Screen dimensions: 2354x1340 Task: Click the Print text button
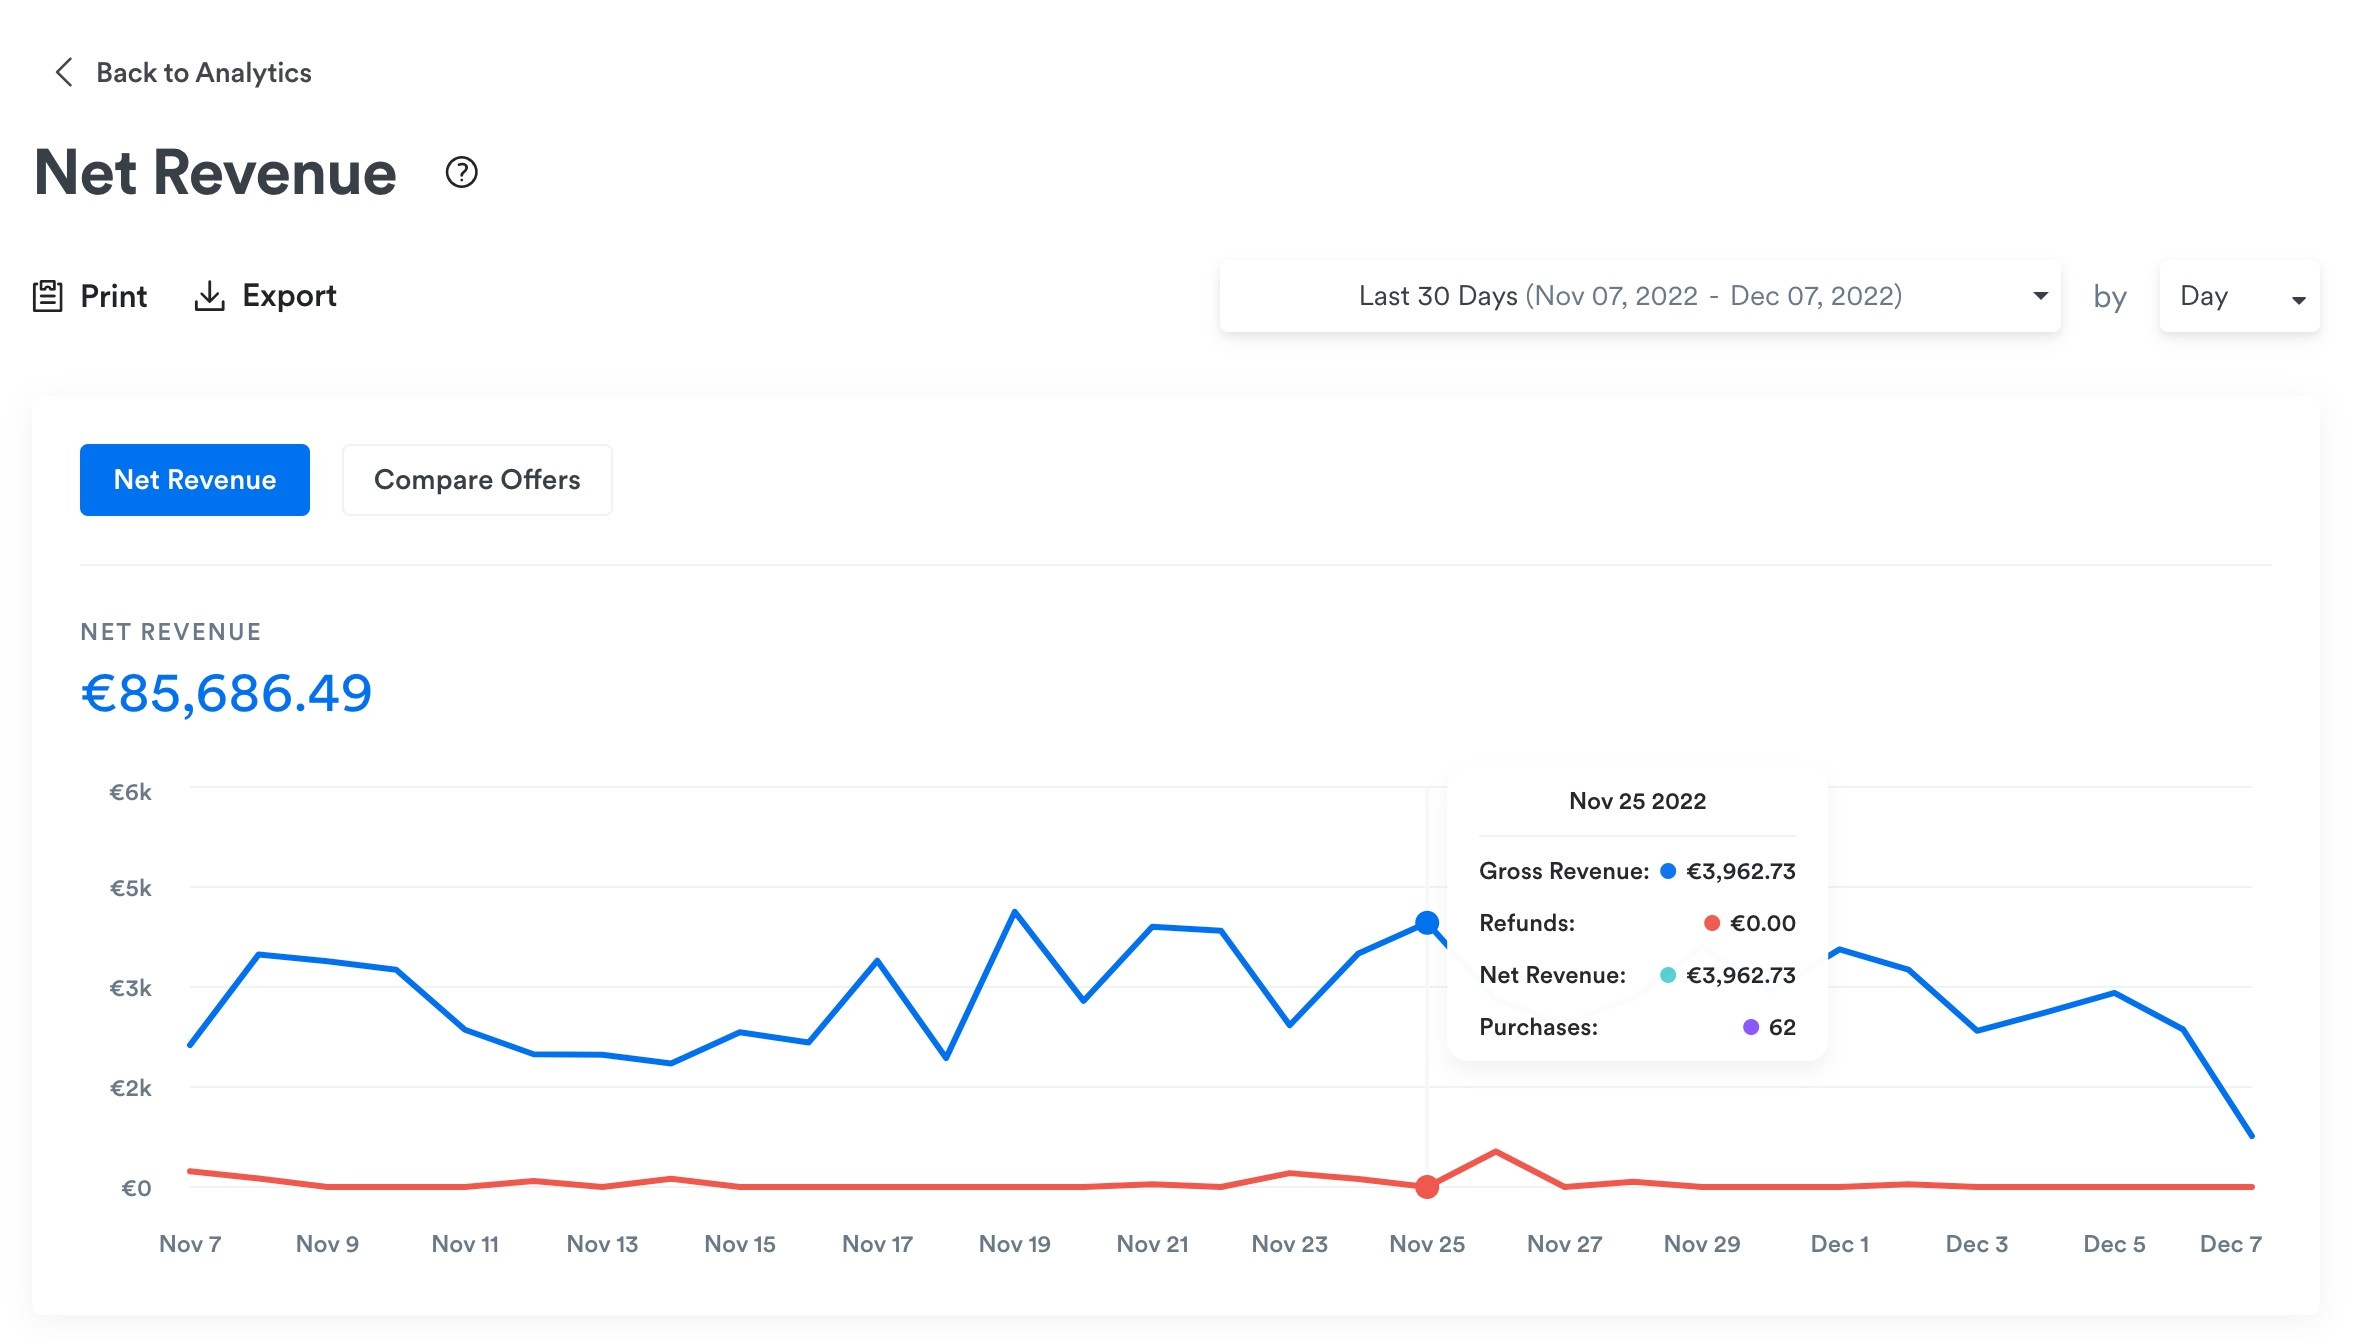[113, 296]
